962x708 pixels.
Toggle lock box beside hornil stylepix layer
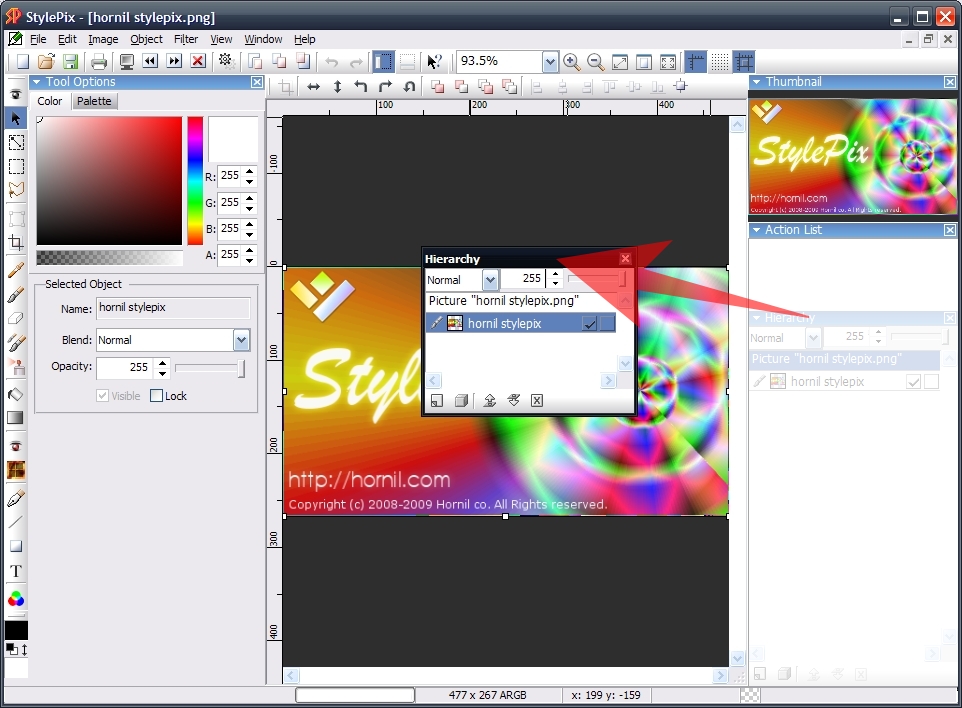pos(607,323)
